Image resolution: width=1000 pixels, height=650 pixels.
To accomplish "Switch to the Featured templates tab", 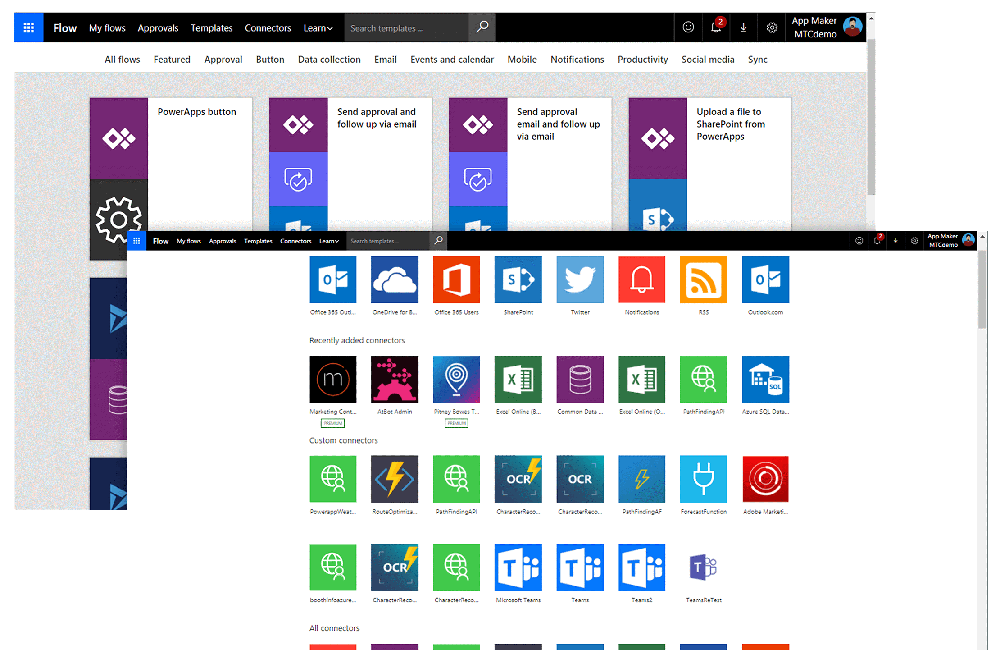I will [172, 59].
